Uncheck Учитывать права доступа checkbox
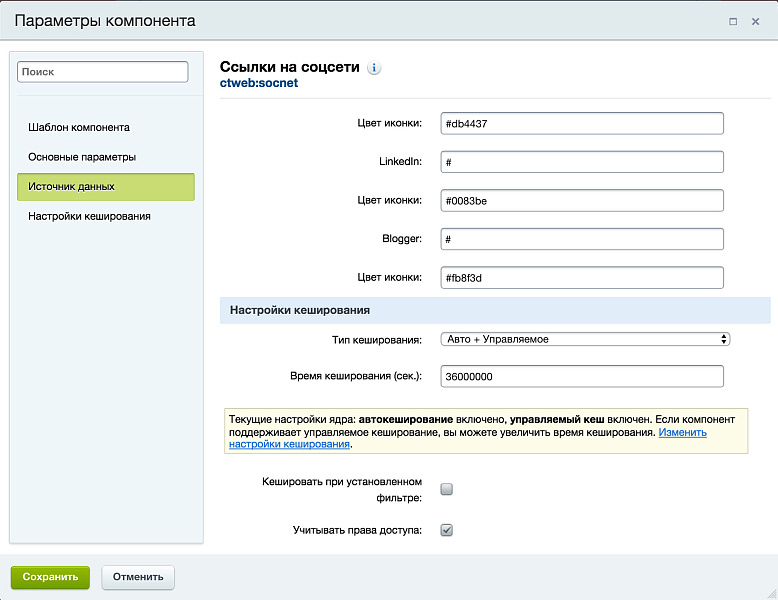 click(447, 530)
